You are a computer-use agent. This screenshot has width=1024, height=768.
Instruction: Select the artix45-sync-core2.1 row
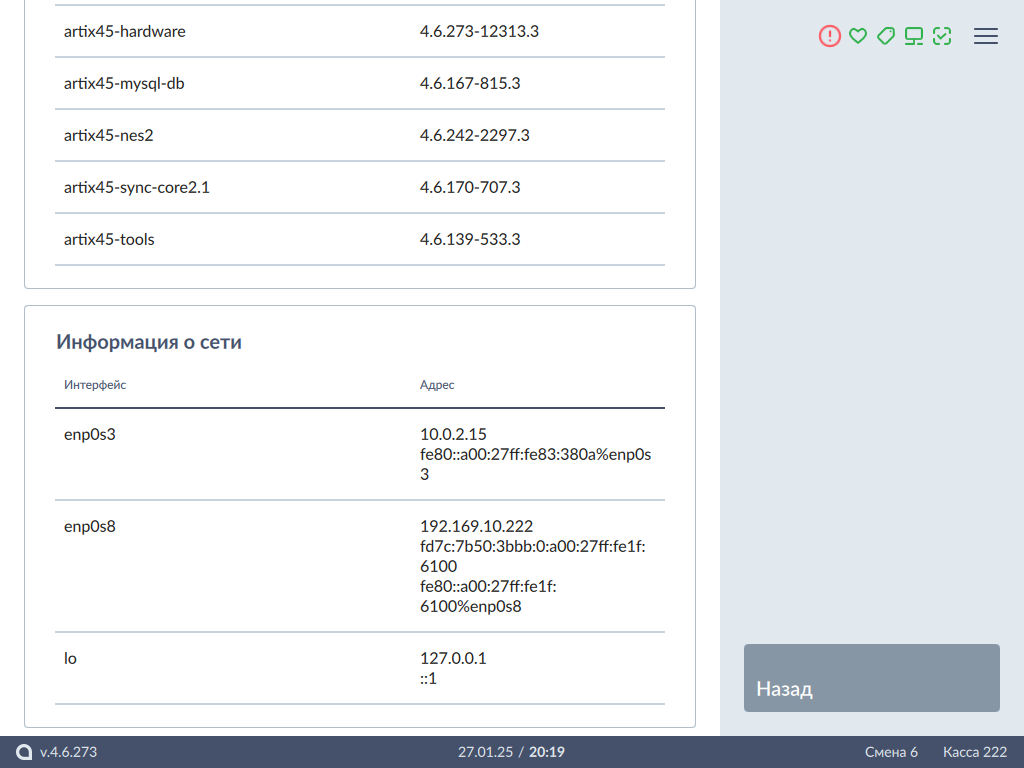click(360, 188)
